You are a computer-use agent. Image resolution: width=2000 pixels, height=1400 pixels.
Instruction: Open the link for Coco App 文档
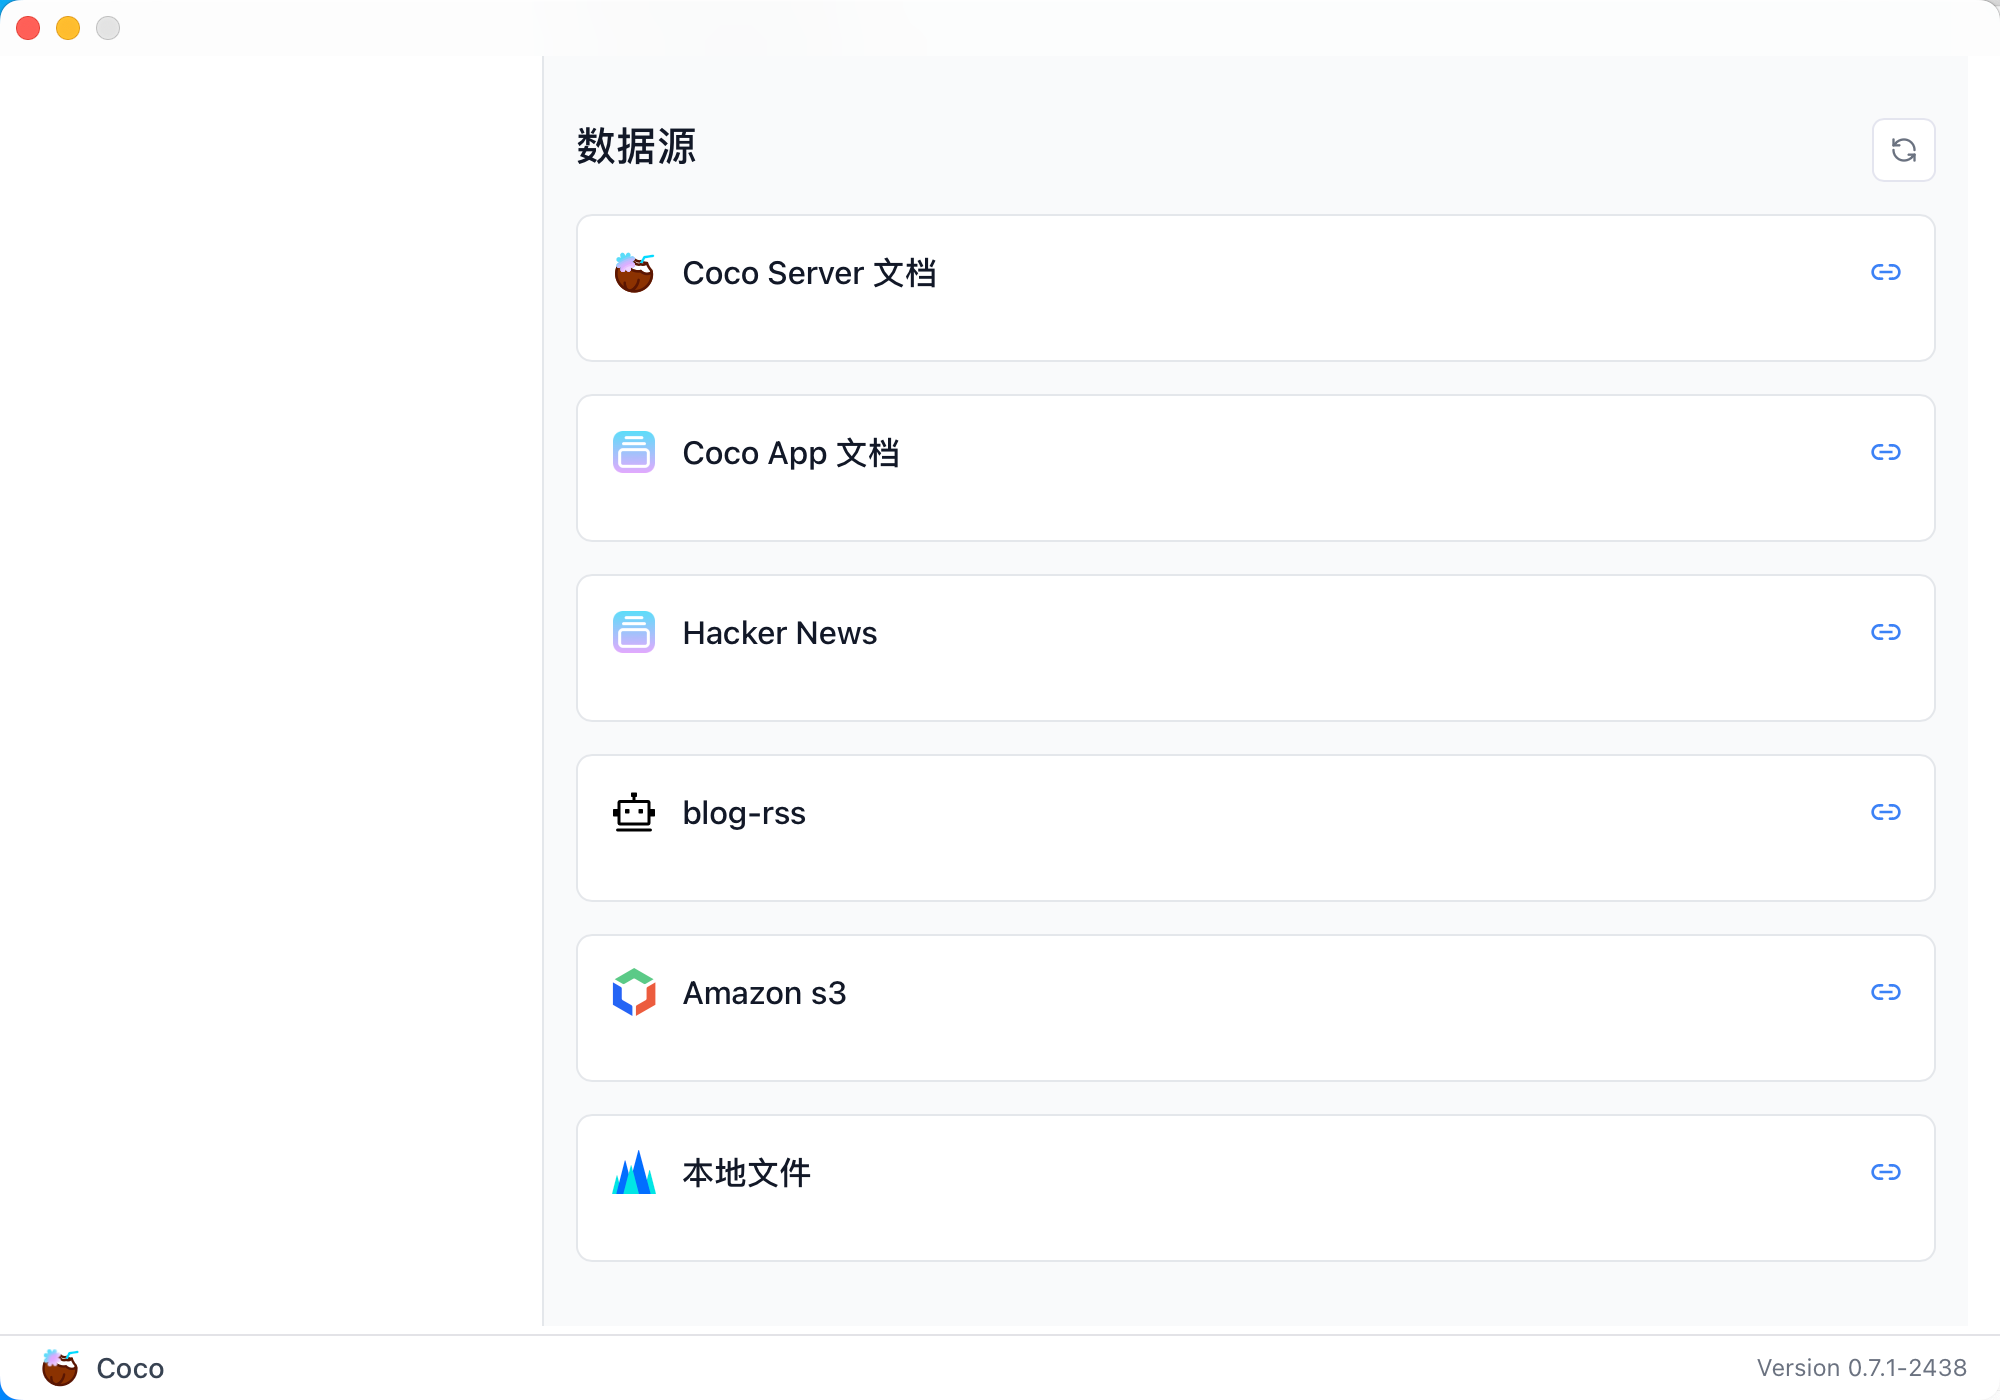point(1886,451)
